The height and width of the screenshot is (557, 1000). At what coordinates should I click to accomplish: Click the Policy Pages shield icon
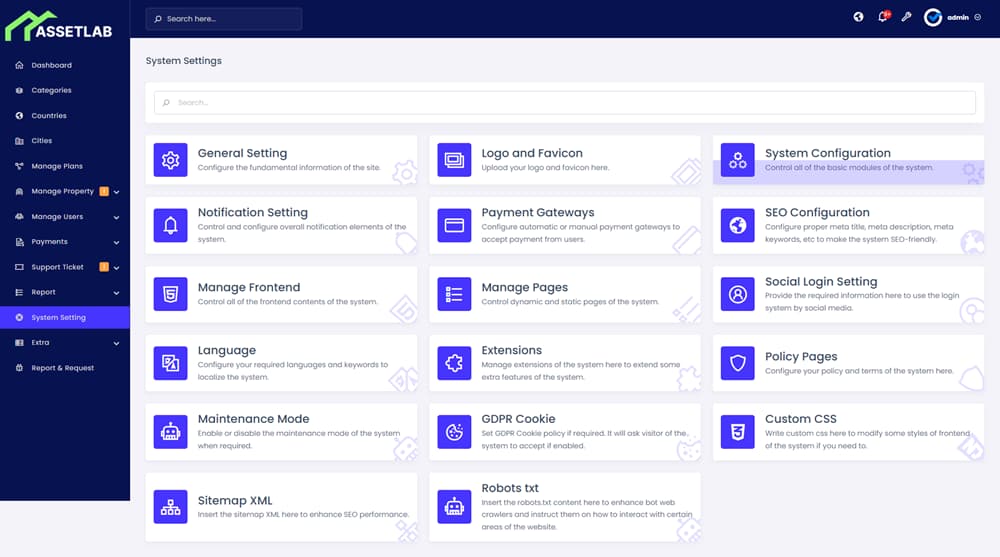pyautogui.click(x=738, y=363)
